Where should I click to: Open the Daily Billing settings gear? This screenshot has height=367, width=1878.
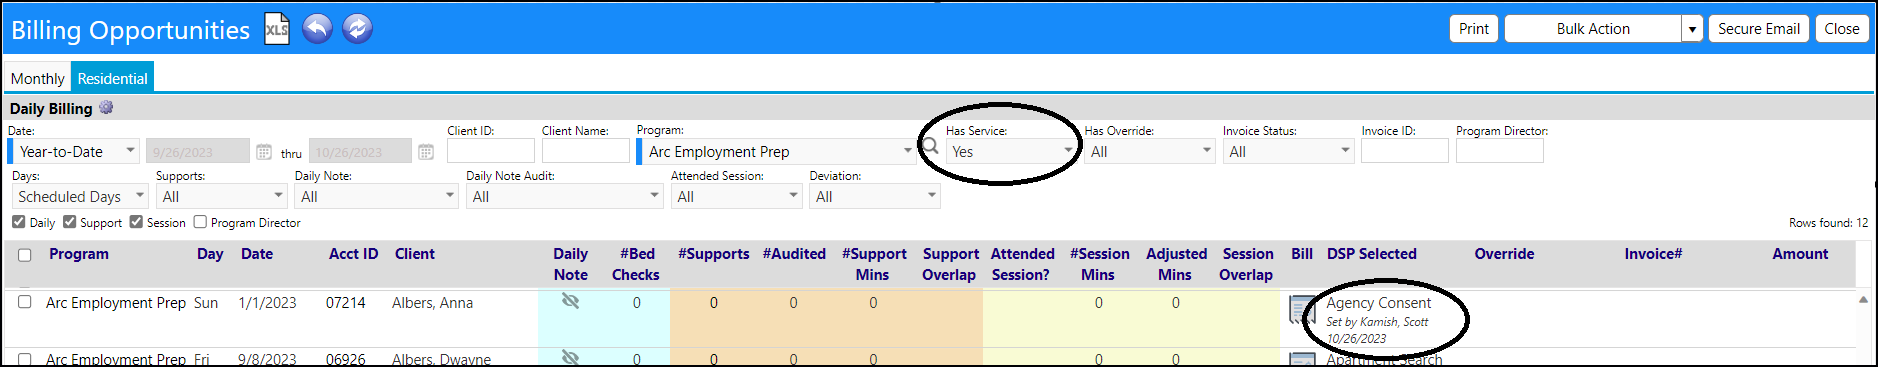tap(106, 108)
